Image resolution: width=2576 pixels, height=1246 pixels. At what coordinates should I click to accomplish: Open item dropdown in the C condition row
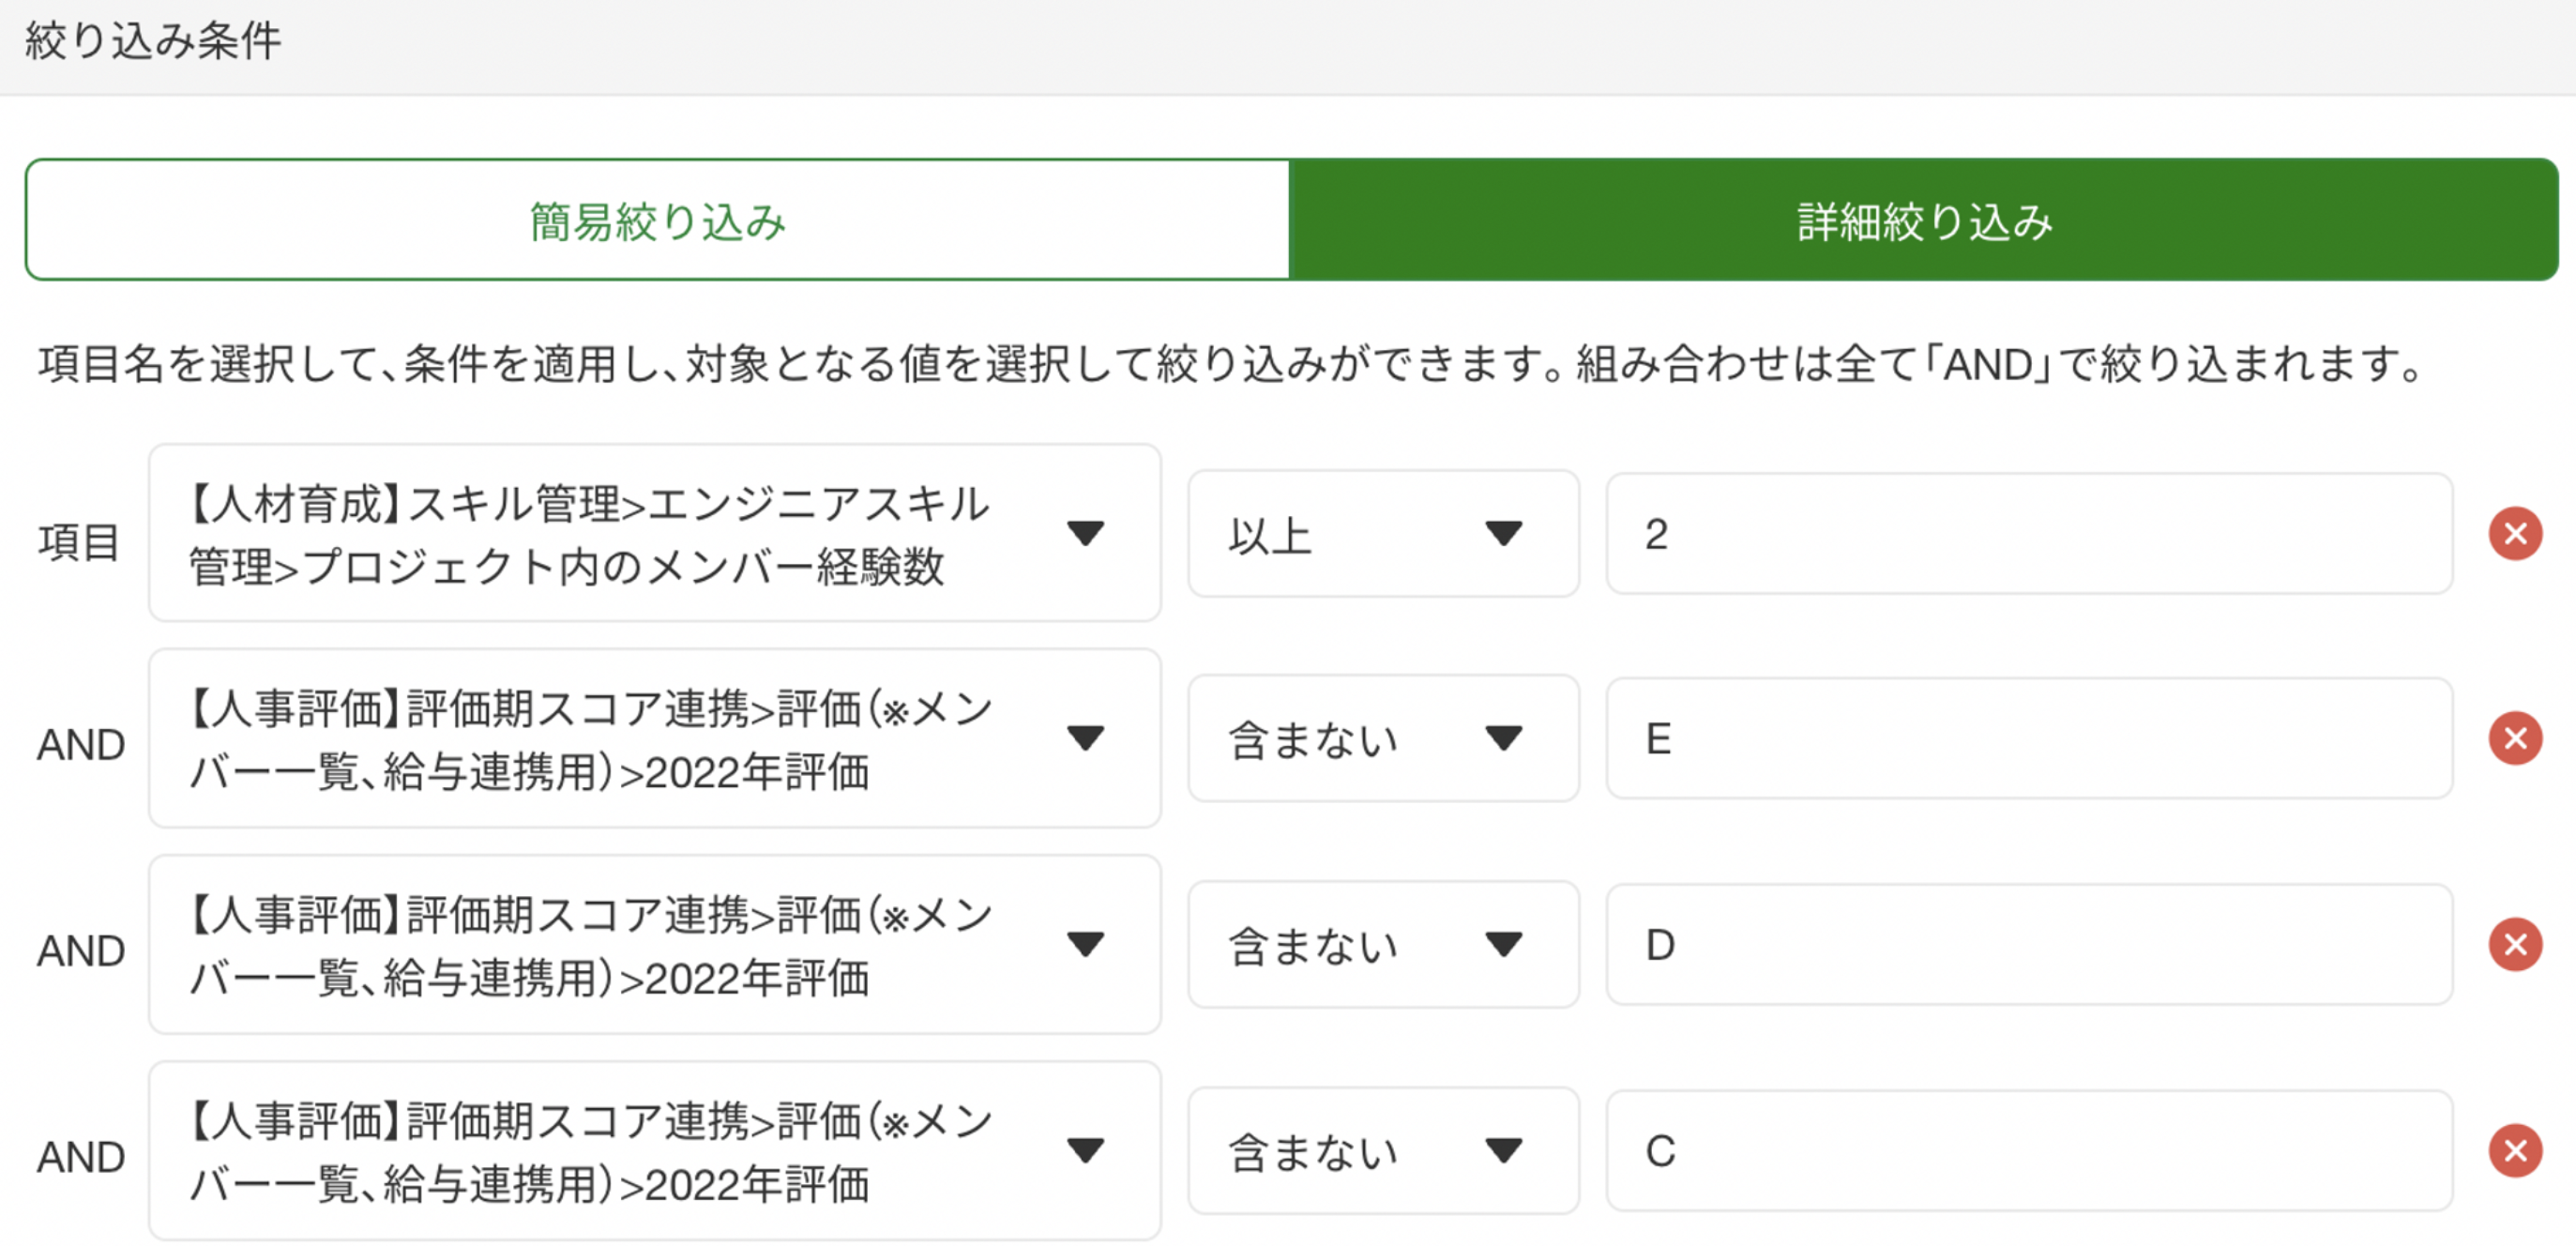(x=654, y=1151)
